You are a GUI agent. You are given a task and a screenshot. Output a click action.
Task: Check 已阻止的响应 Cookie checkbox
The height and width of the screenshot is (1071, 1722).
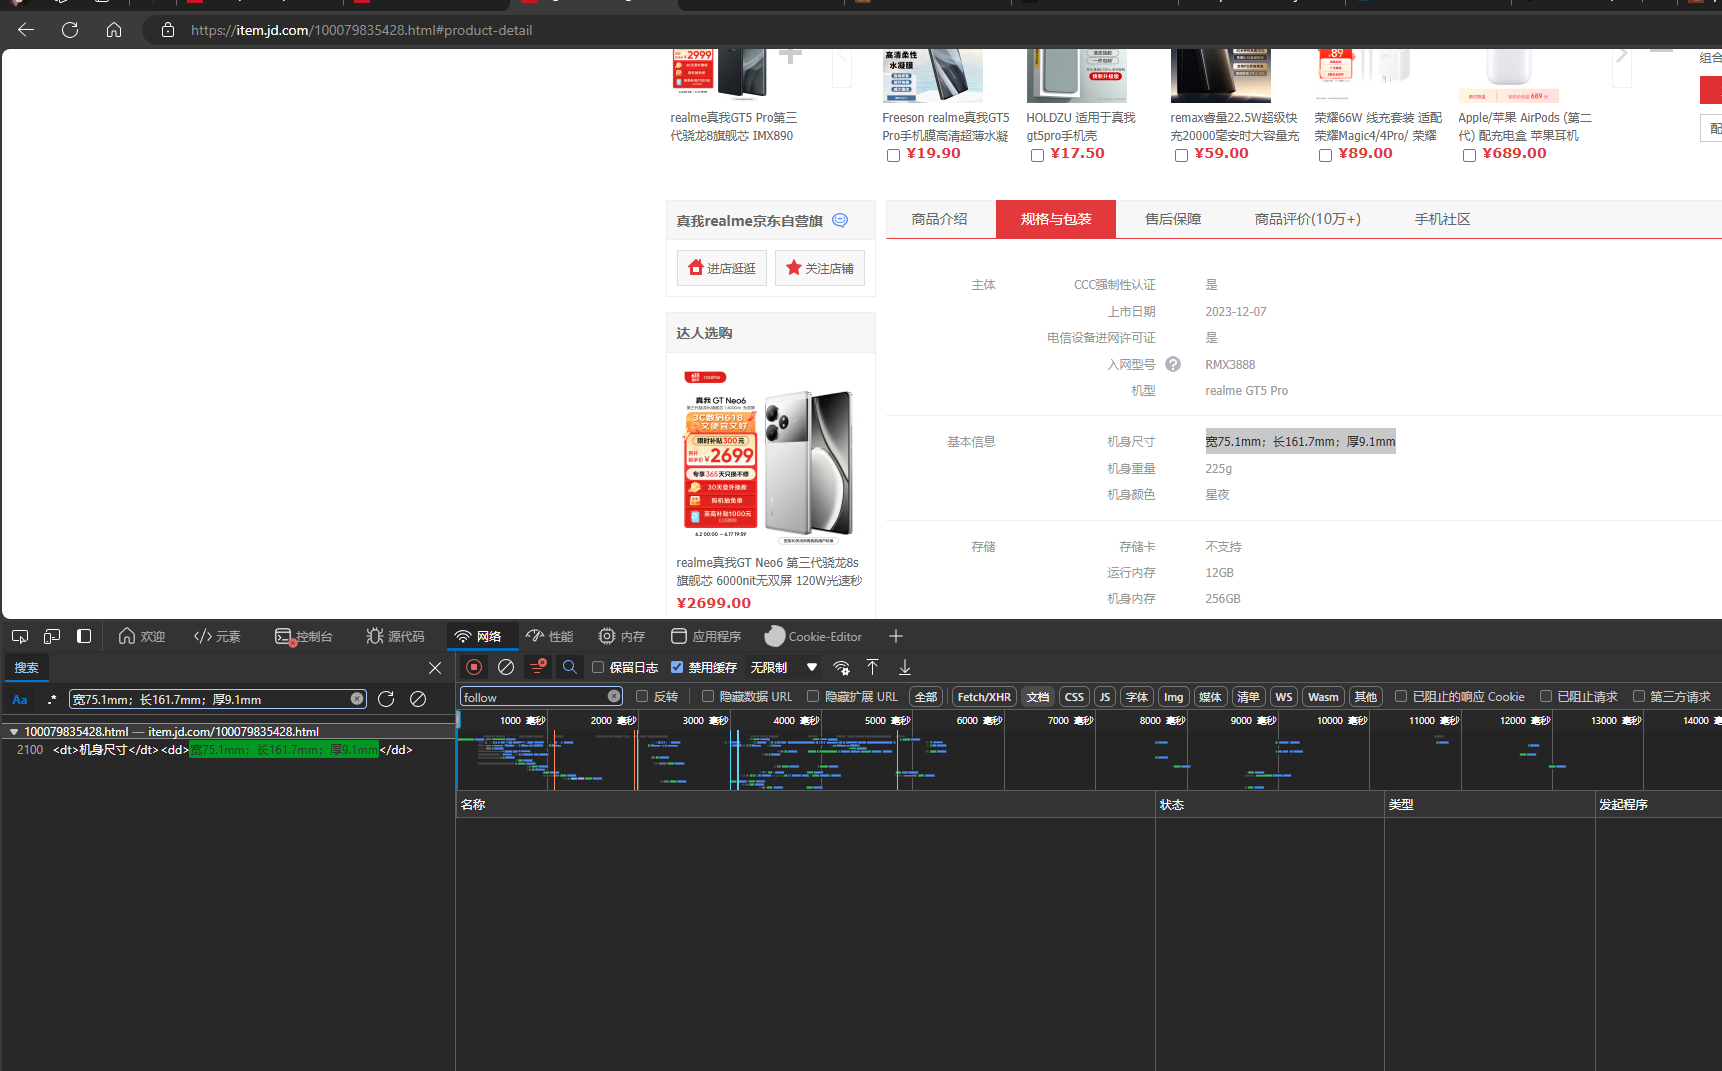tap(1401, 696)
